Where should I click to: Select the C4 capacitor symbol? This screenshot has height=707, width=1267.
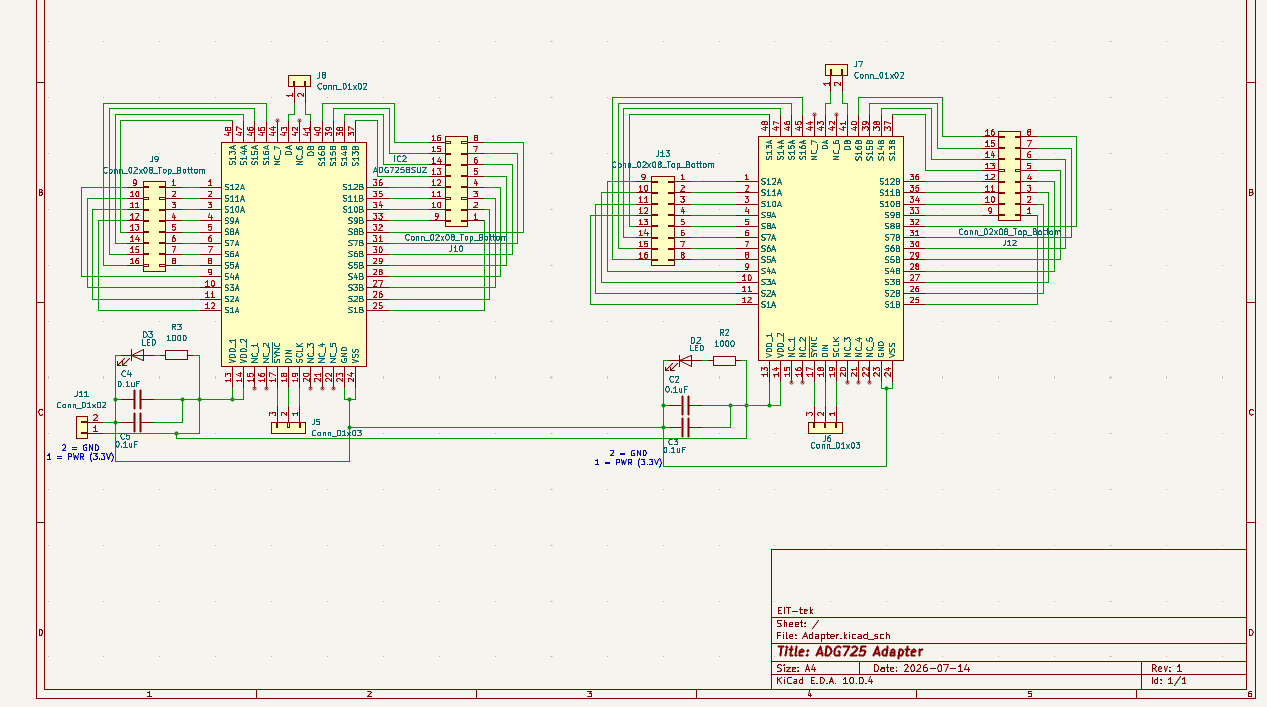(138, 399)
